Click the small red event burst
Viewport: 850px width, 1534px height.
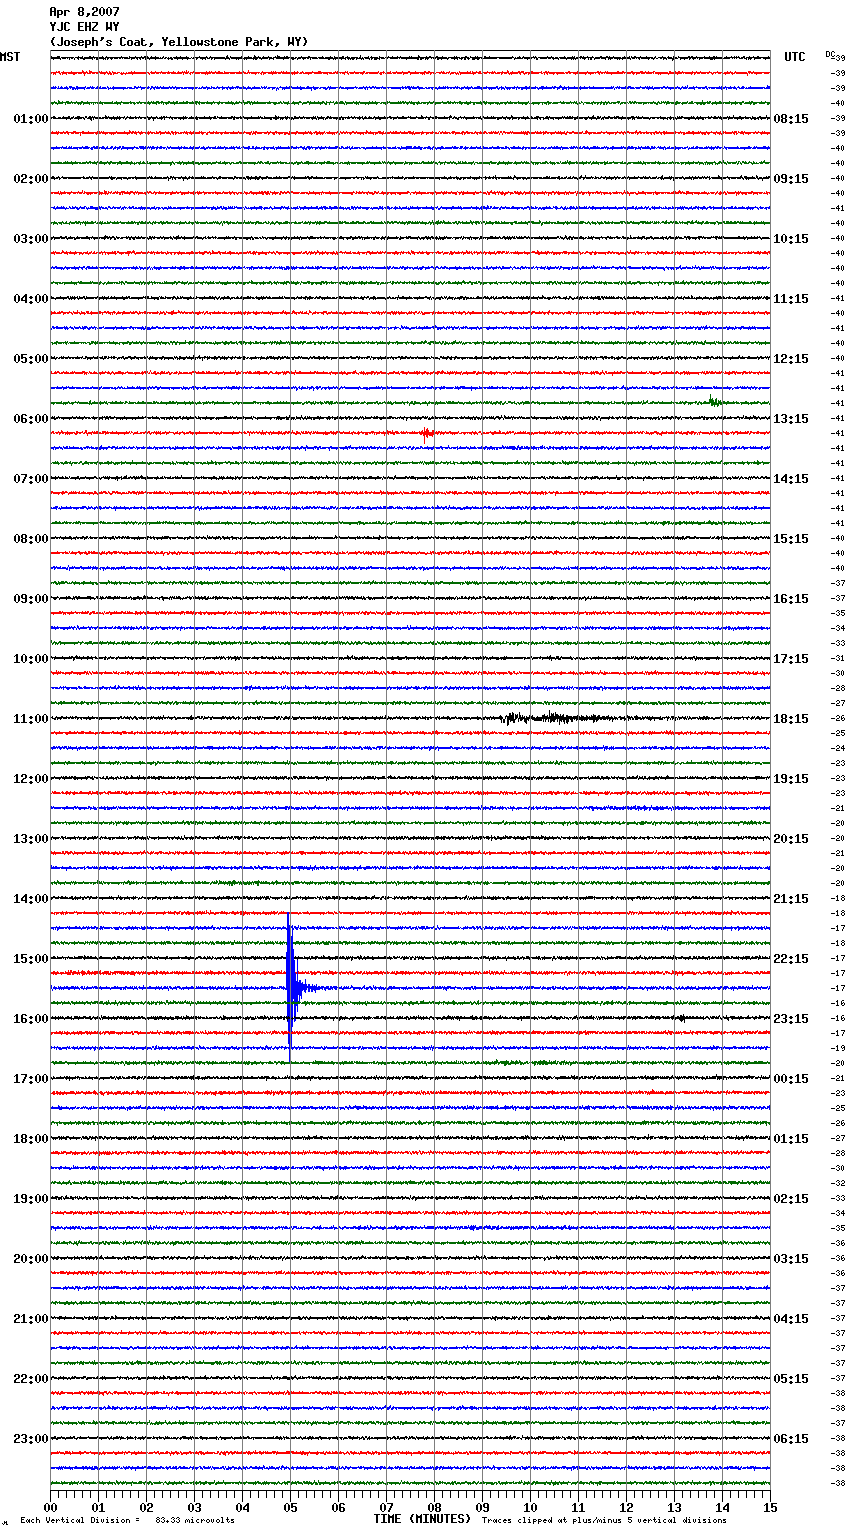coord(427,434)
